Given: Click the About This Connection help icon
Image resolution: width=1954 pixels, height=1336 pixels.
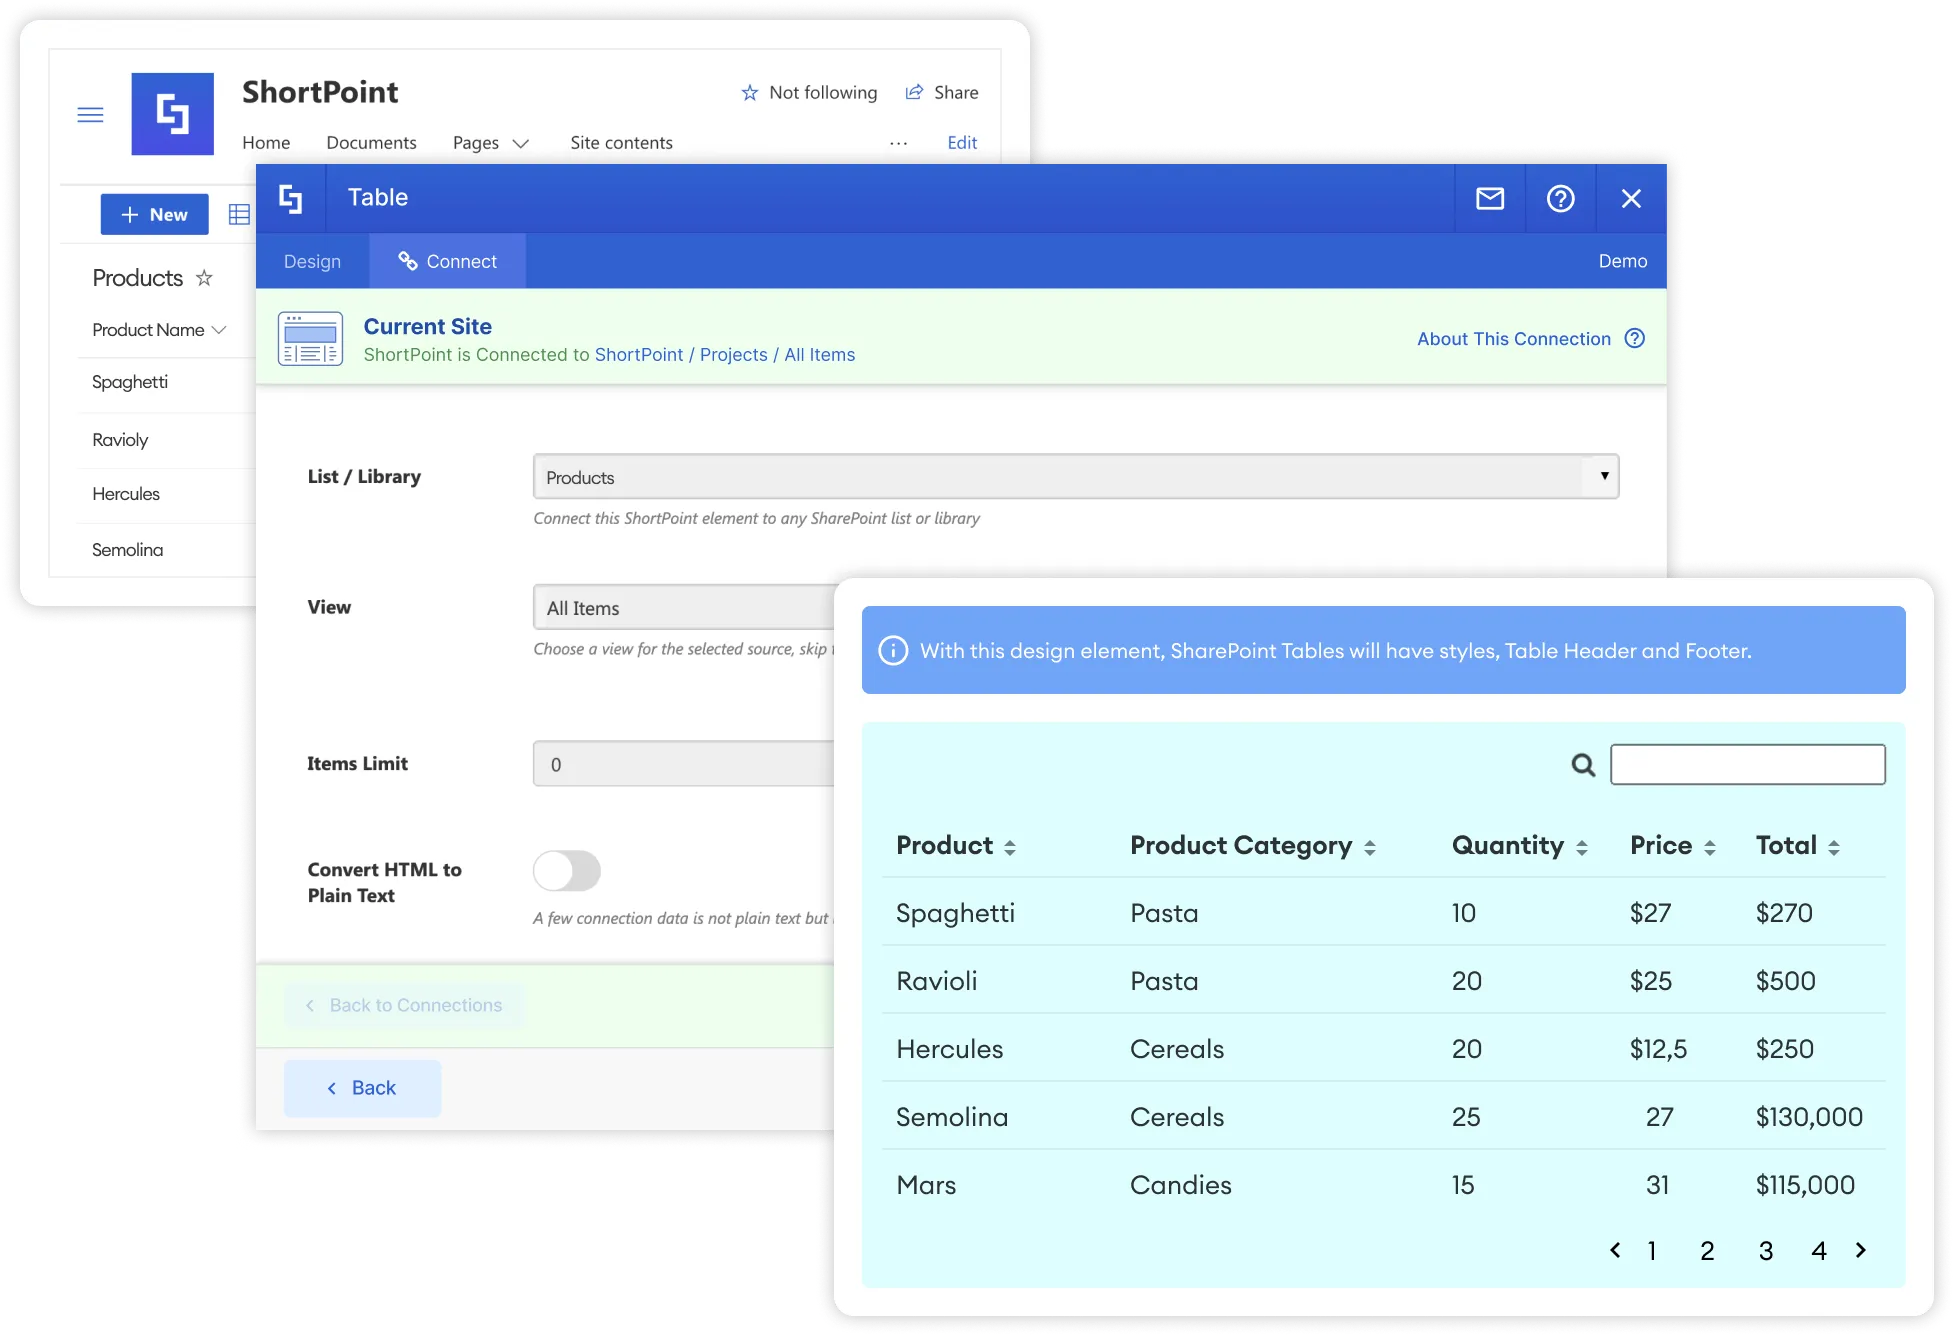Looking at the screenshot, I should [x=1634, y=339].
